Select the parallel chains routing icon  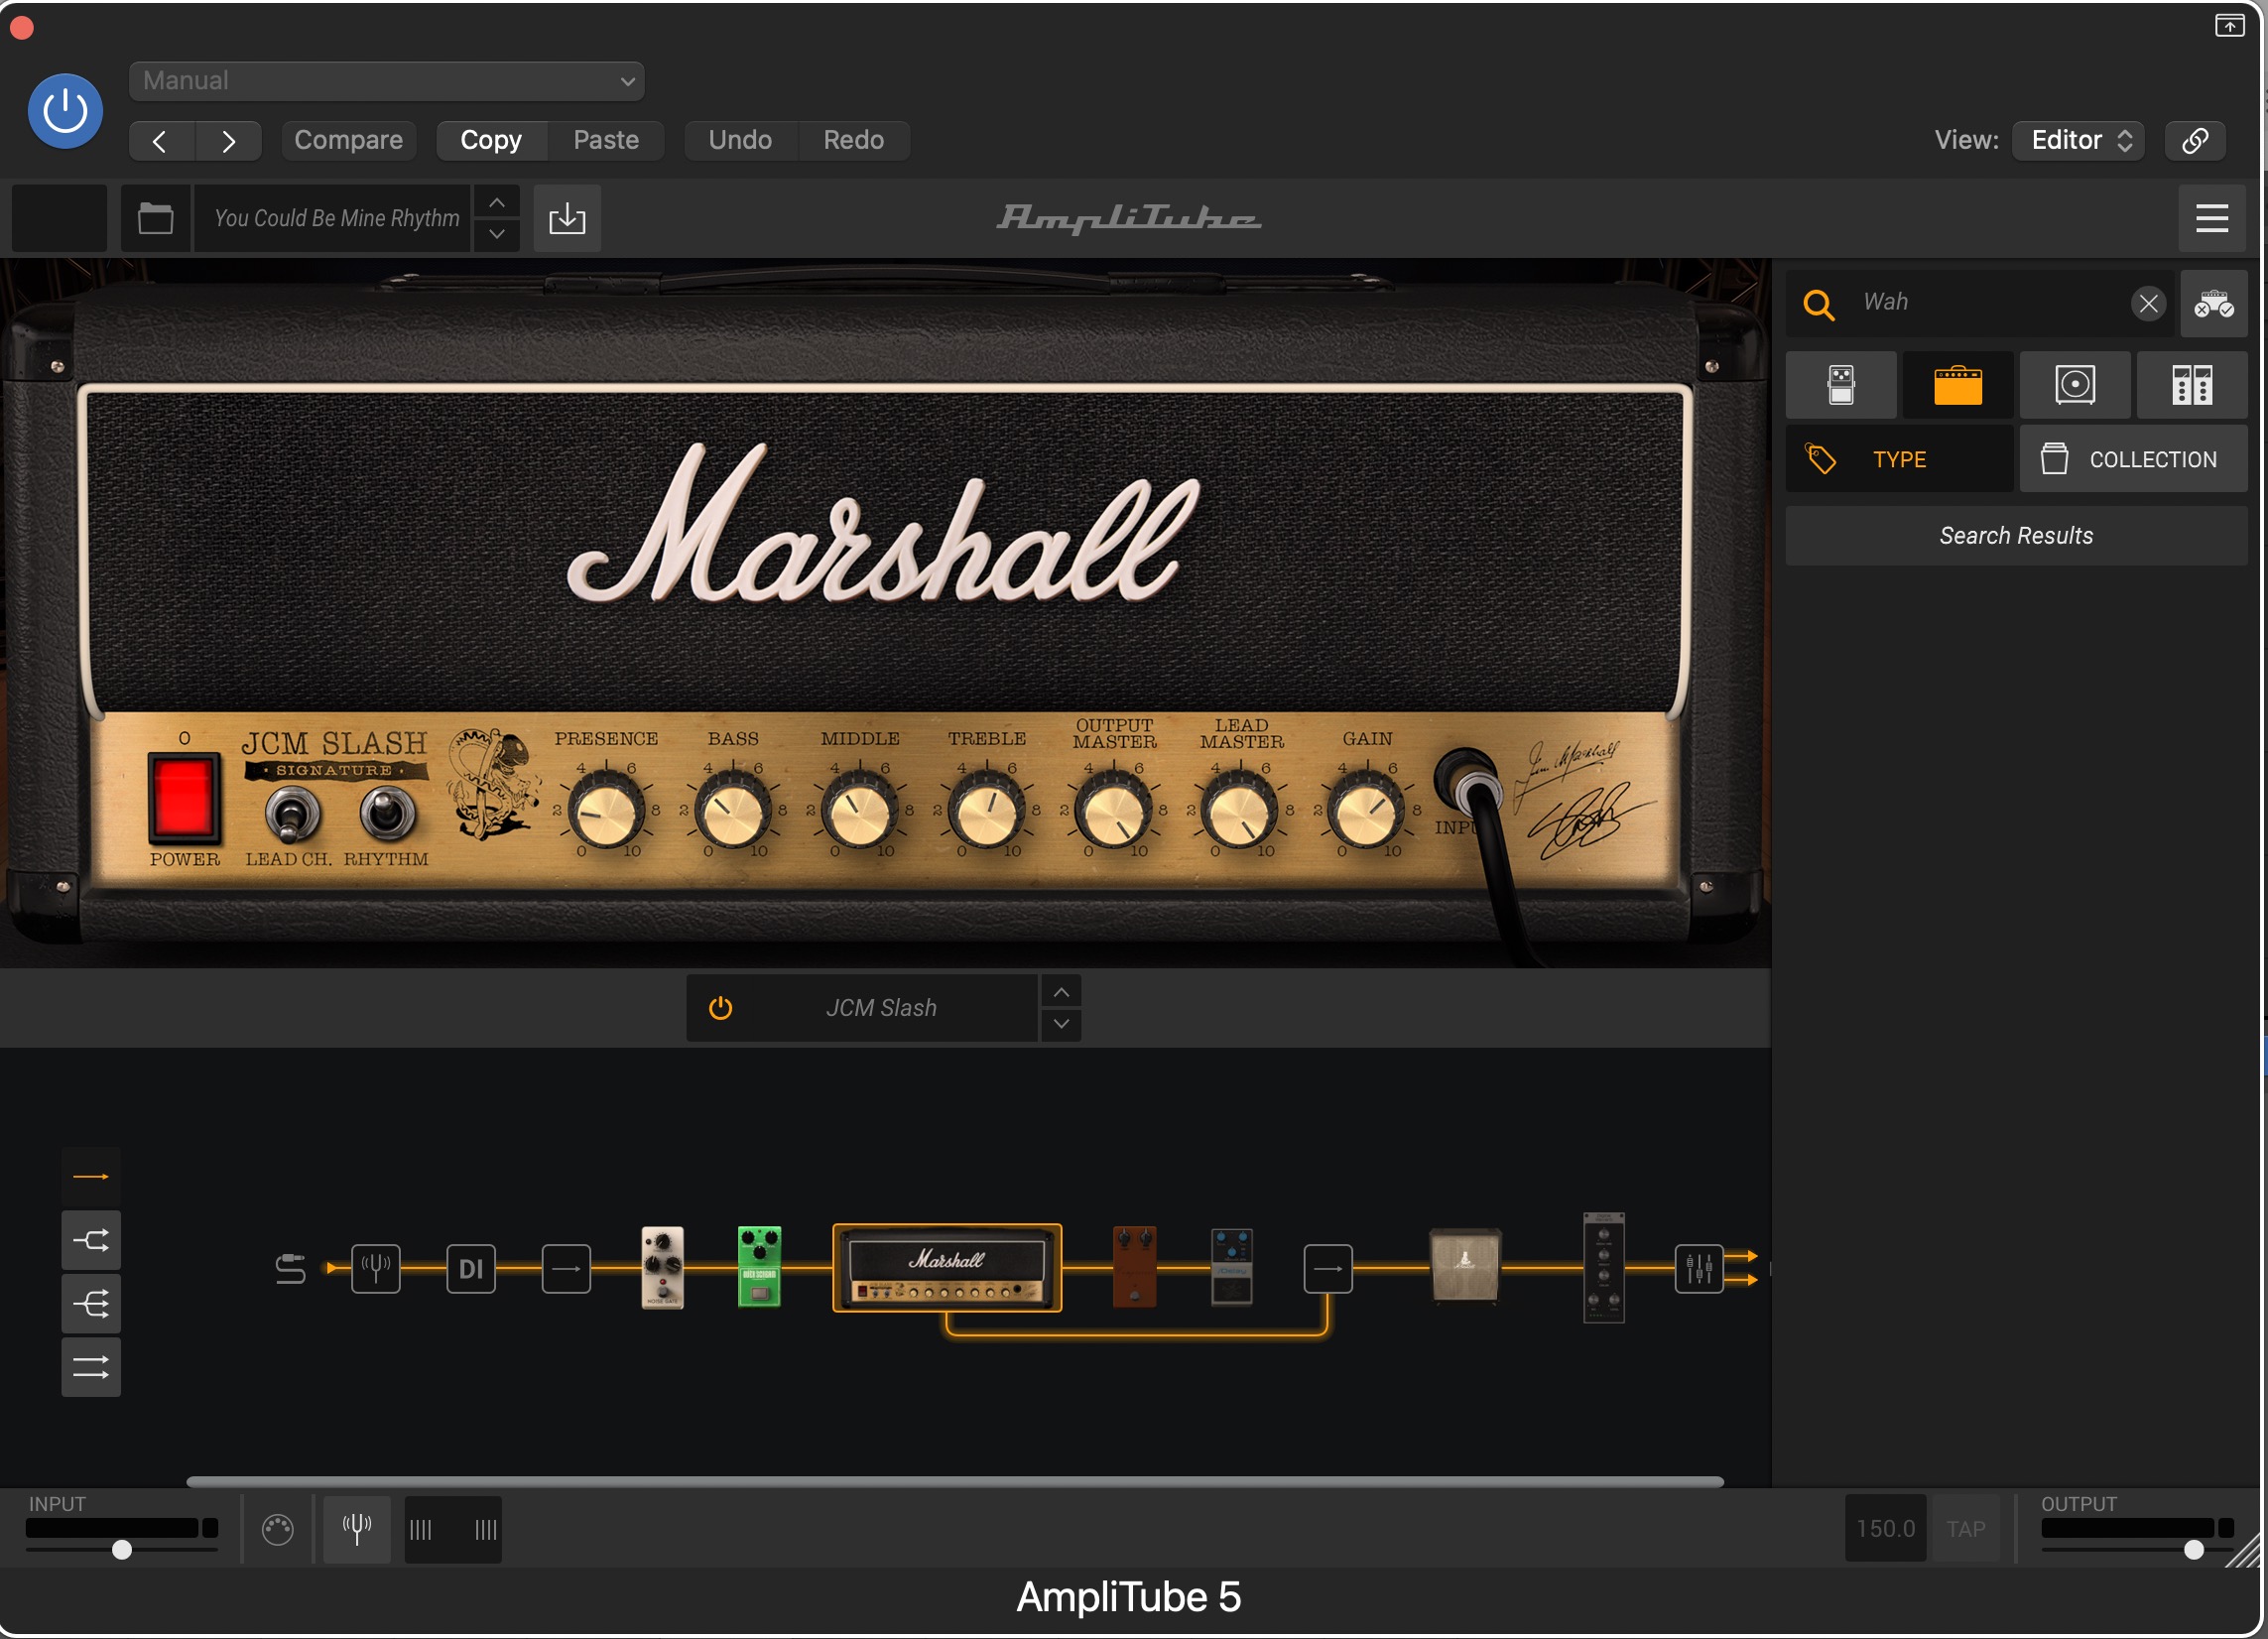pyautogui.click(x=91, y=1367)
